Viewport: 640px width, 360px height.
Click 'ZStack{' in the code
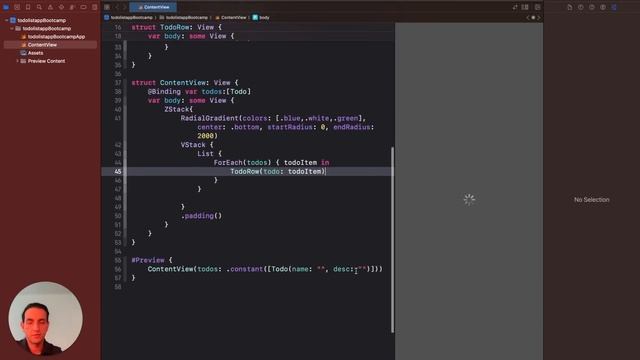pos(178,109)
